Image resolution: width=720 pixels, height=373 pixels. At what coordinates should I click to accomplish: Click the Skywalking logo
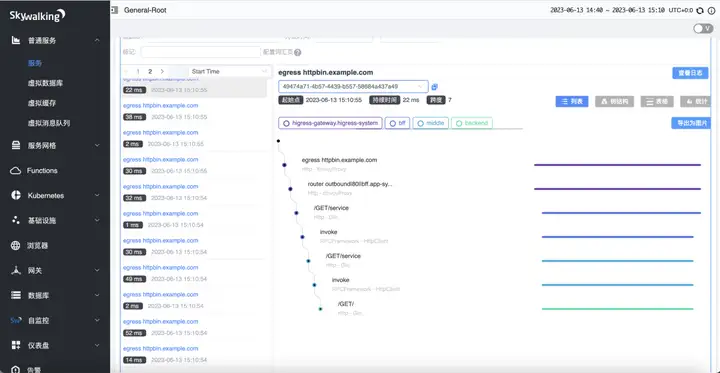pos(37,16)
